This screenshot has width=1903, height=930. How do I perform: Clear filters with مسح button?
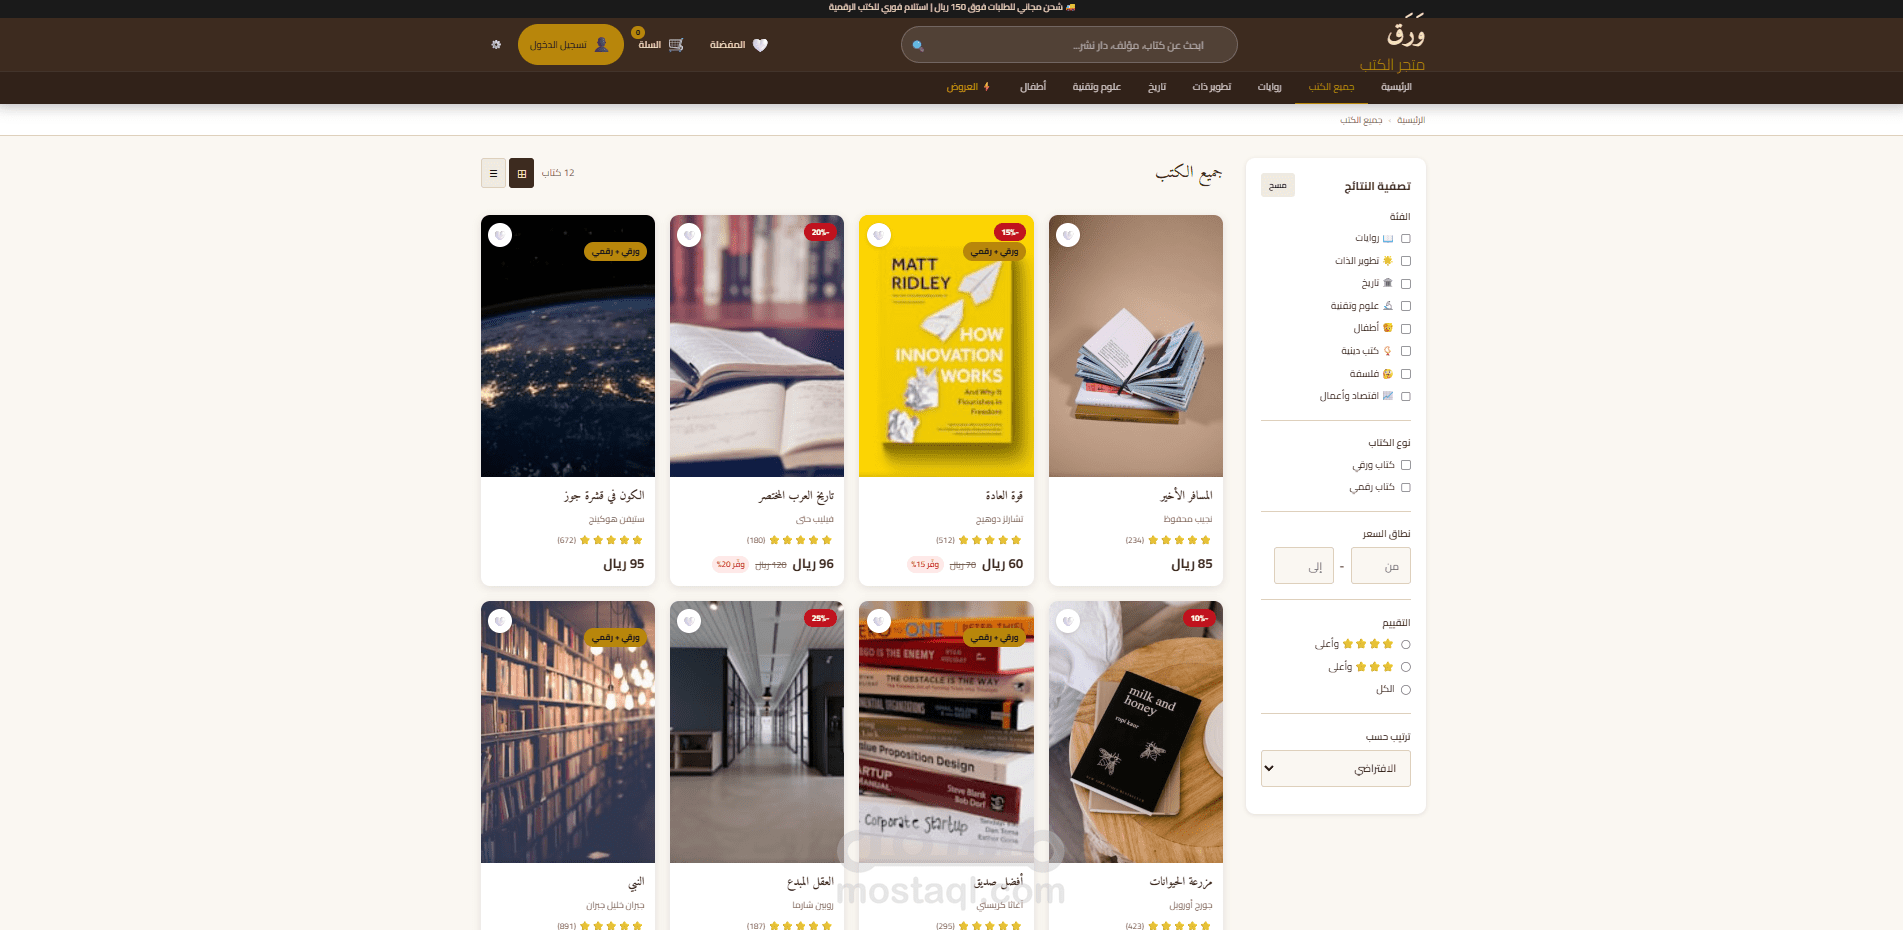tap(1278, 185)
